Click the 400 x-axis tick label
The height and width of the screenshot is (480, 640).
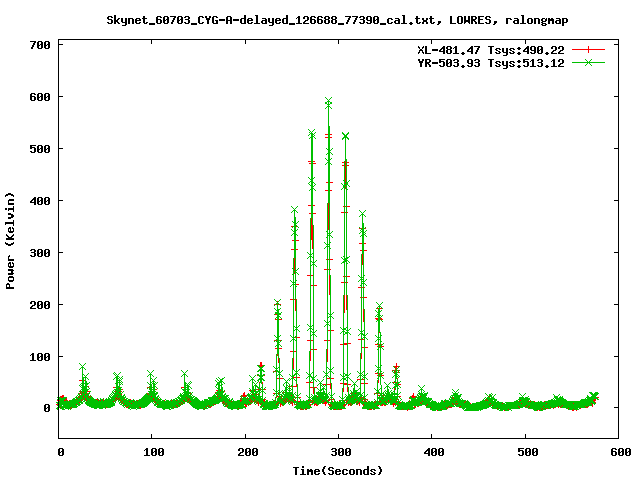[433, 452]
